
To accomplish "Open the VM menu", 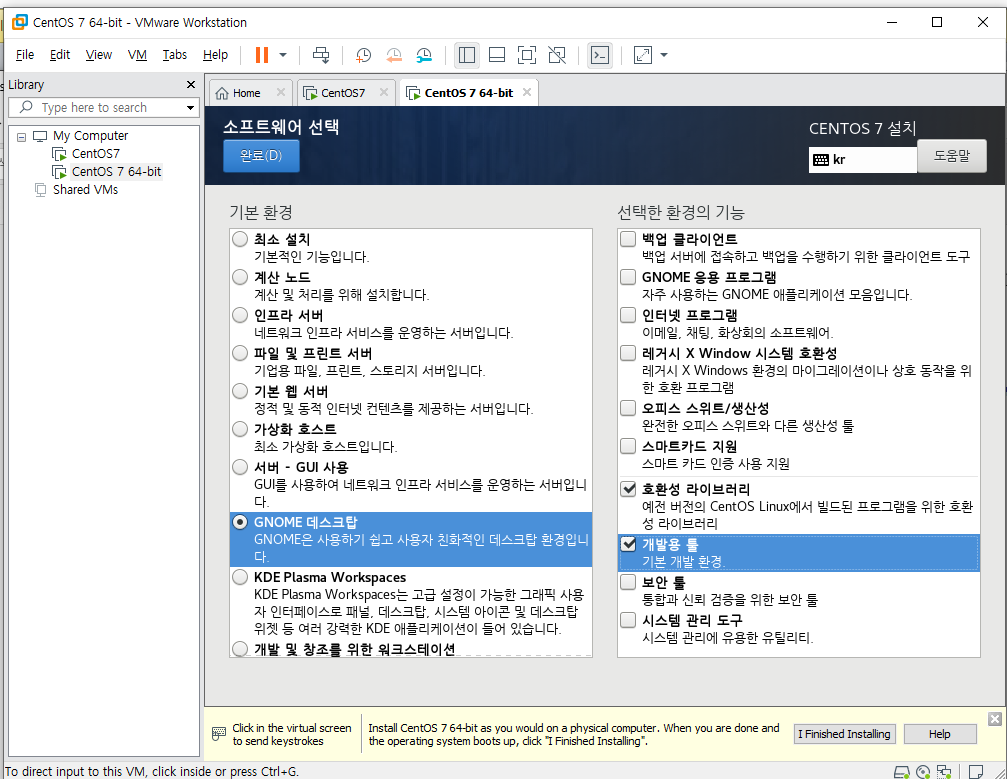I will tap(137, 55).
